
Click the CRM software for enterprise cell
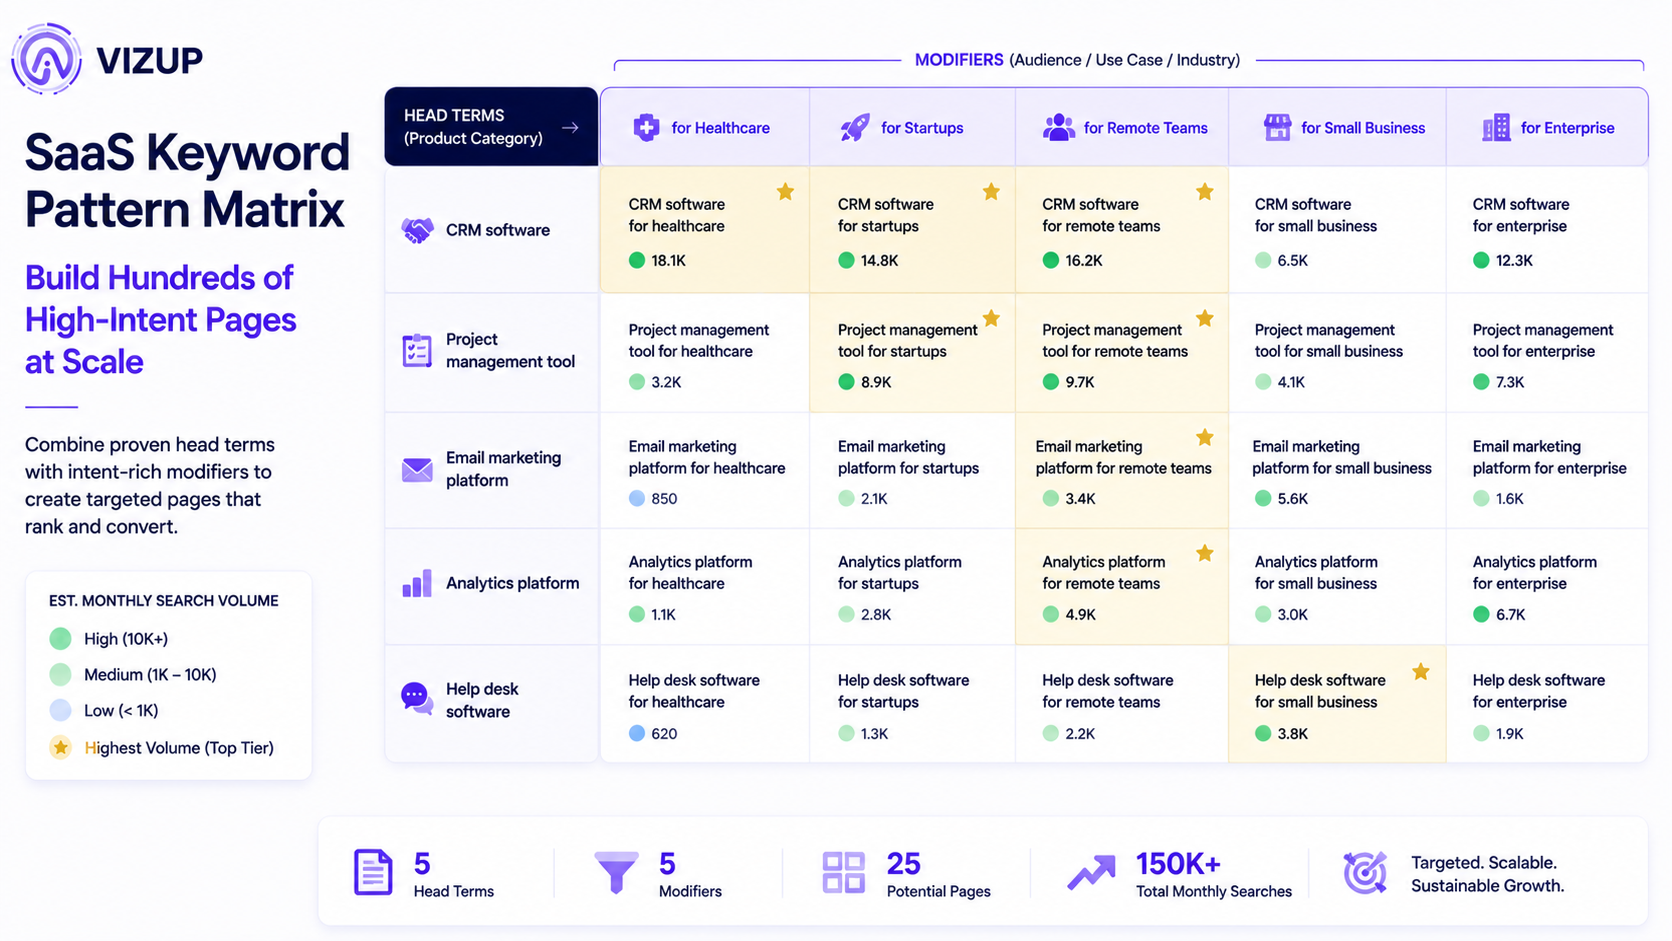1547,230
